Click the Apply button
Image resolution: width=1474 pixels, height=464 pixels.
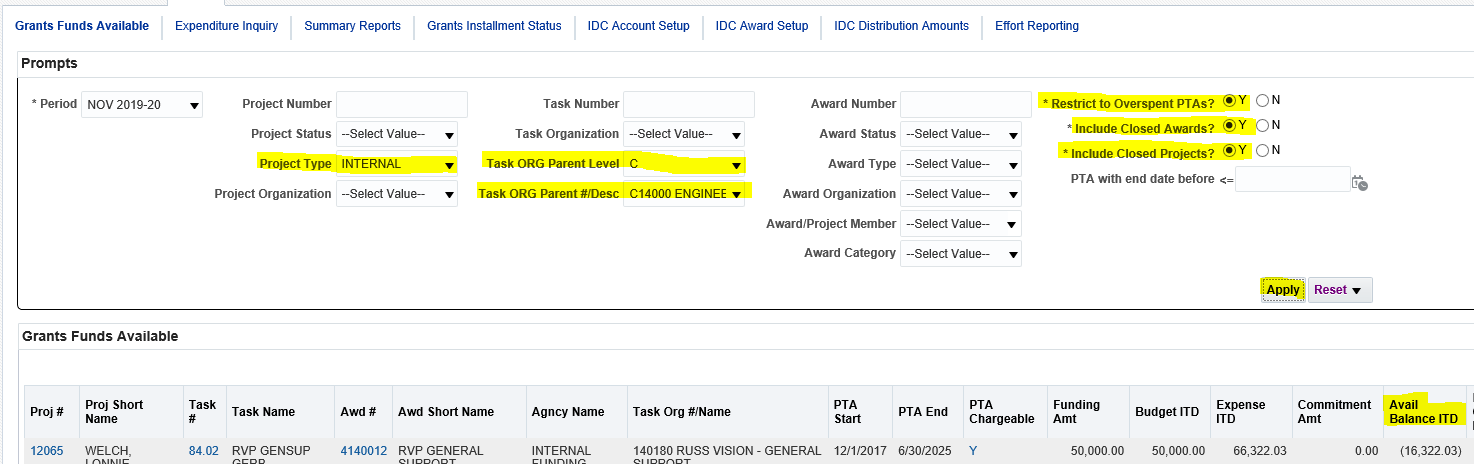click(x=1282, y=290)
